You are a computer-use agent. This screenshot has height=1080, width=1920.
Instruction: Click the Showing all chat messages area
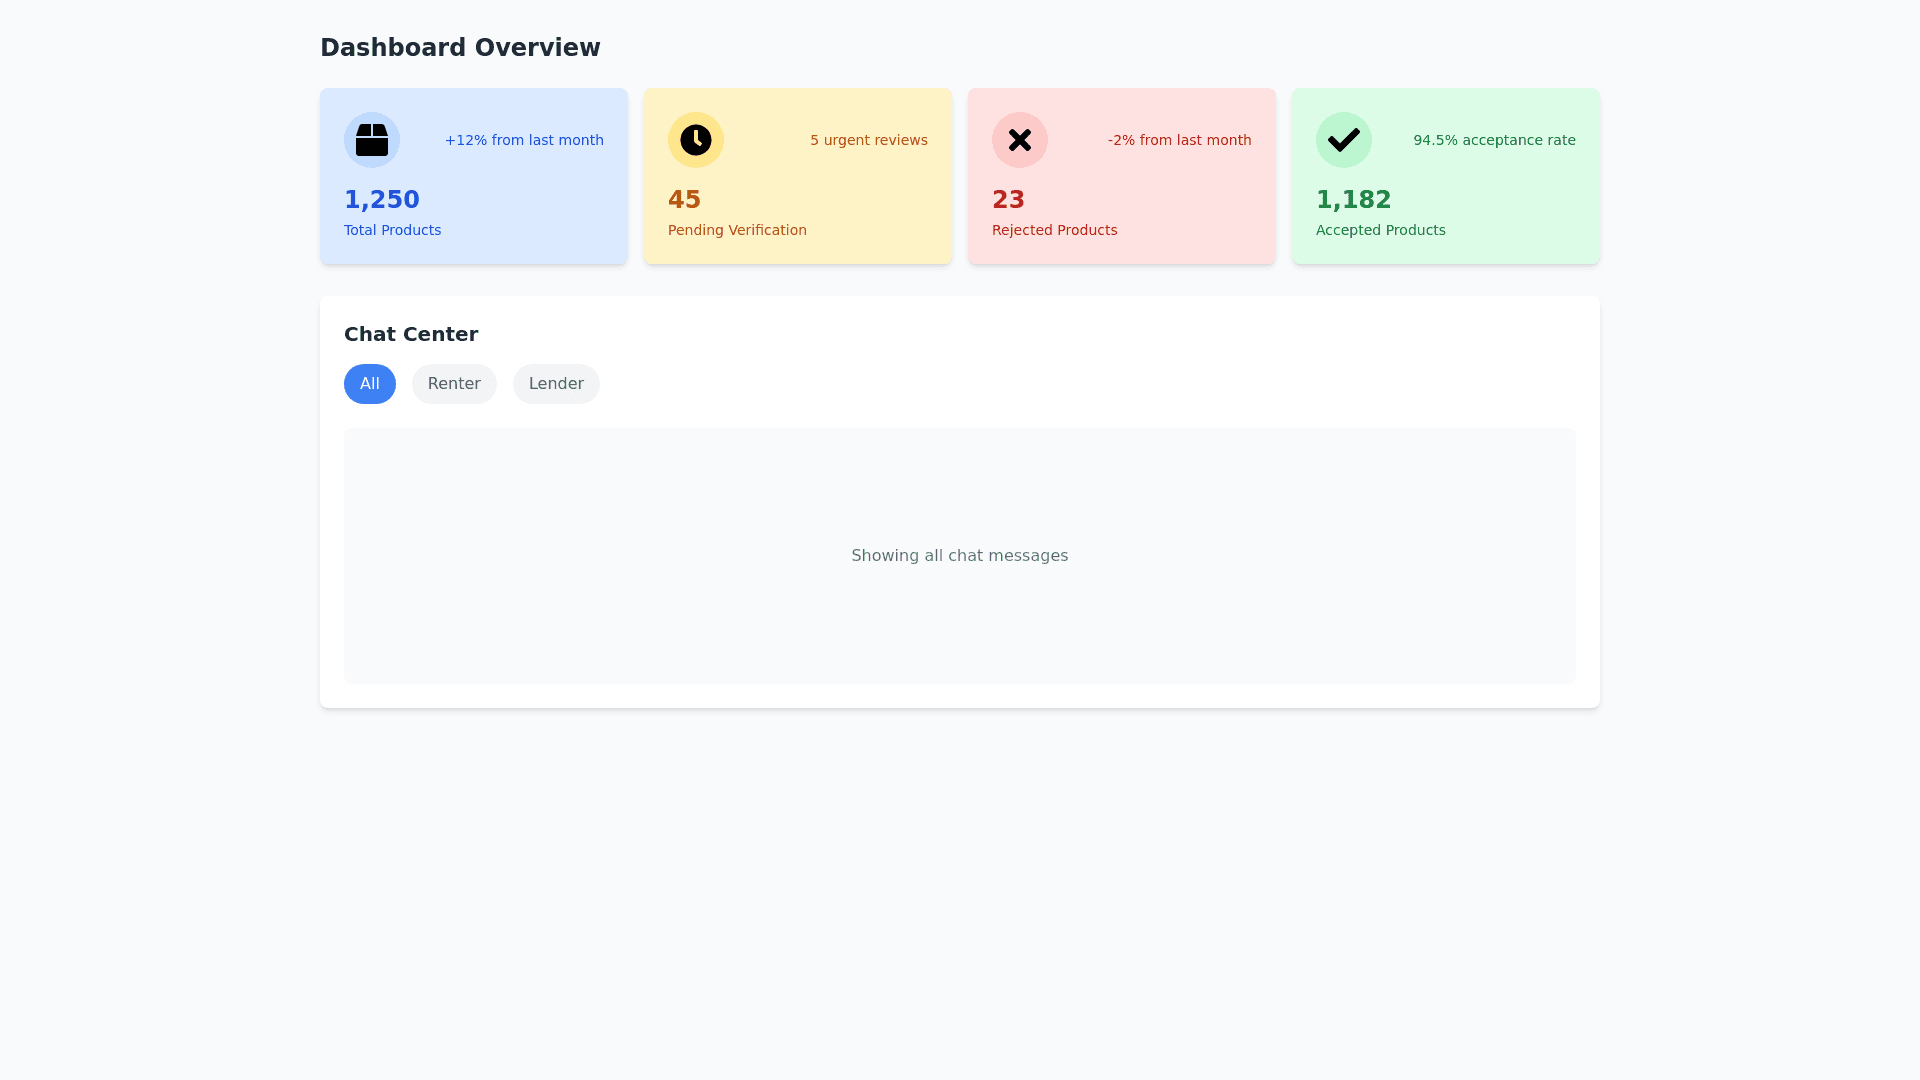click(960, 556)
